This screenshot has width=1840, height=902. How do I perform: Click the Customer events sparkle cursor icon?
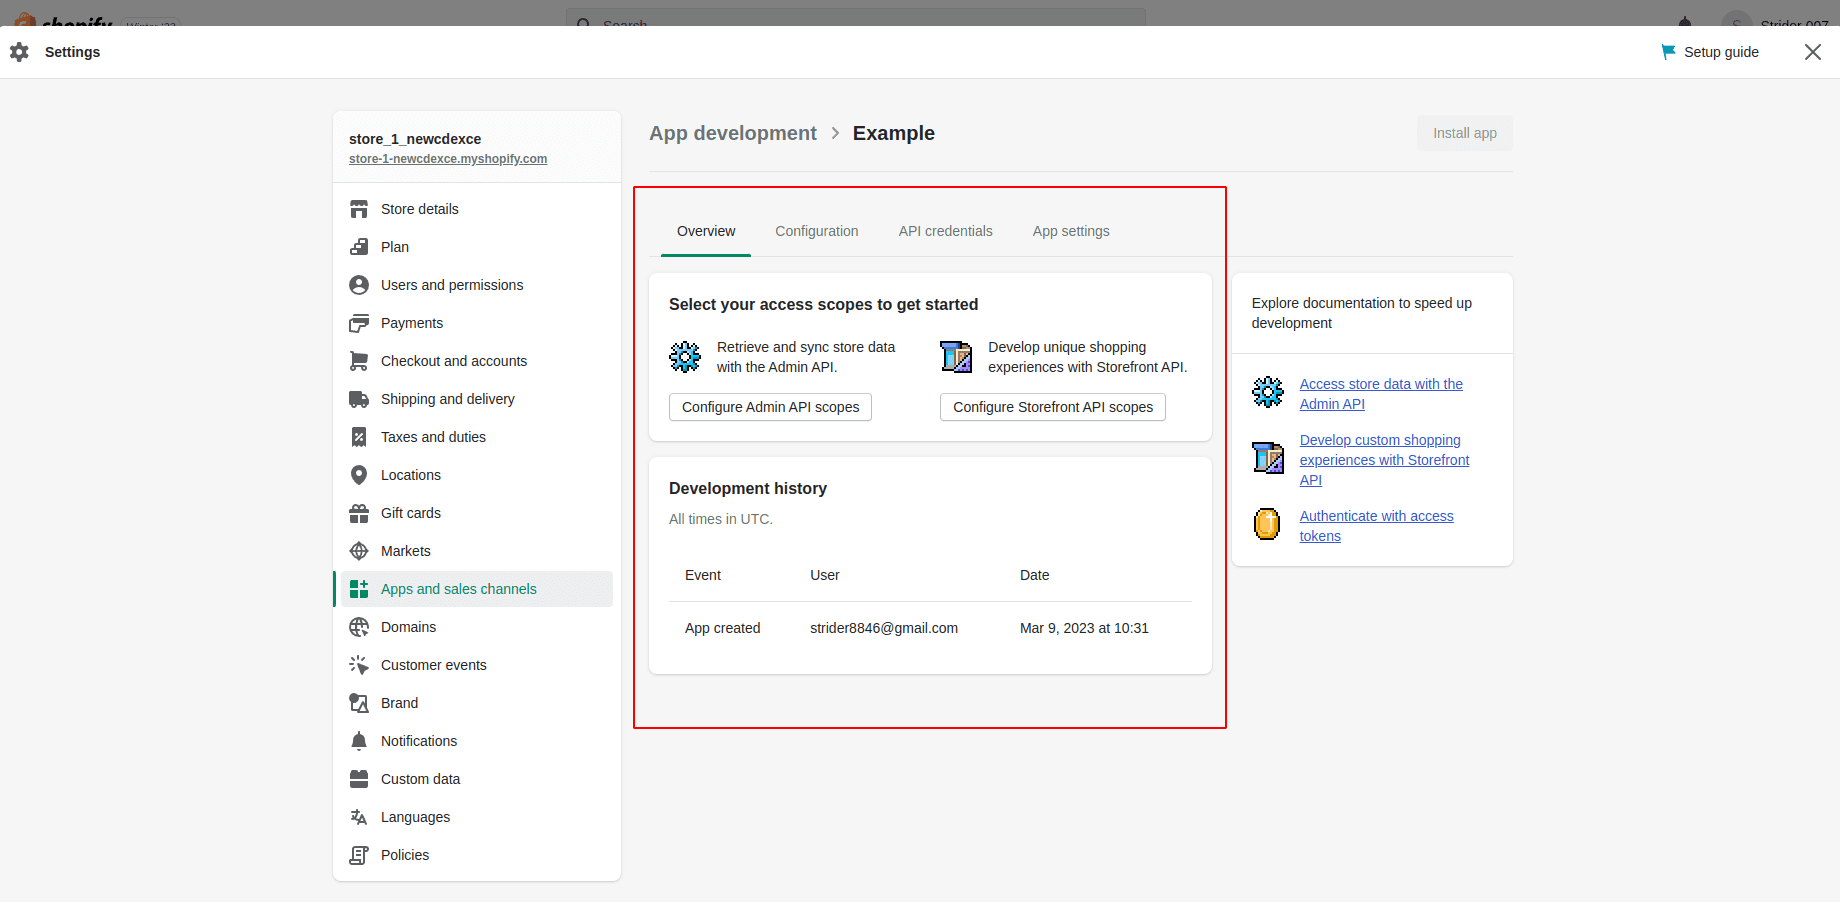coord(359,665)
